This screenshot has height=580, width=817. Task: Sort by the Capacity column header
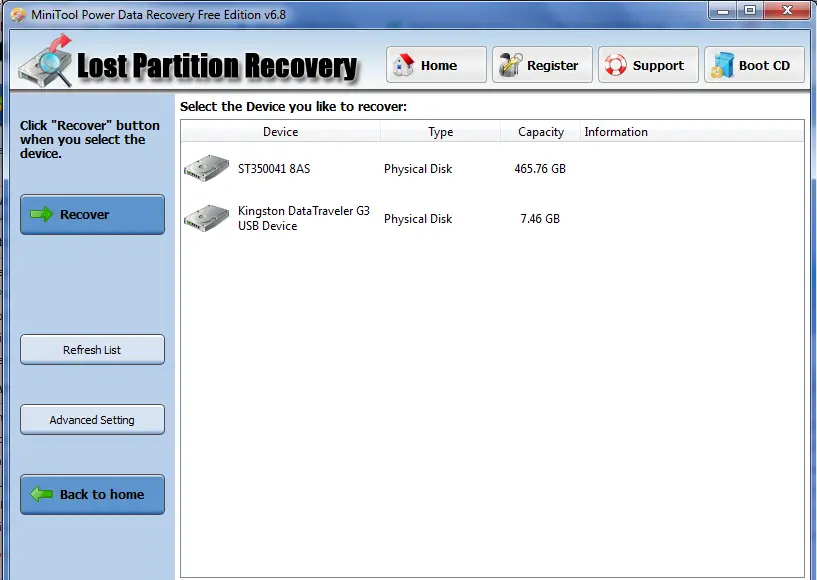coord(540,132)
